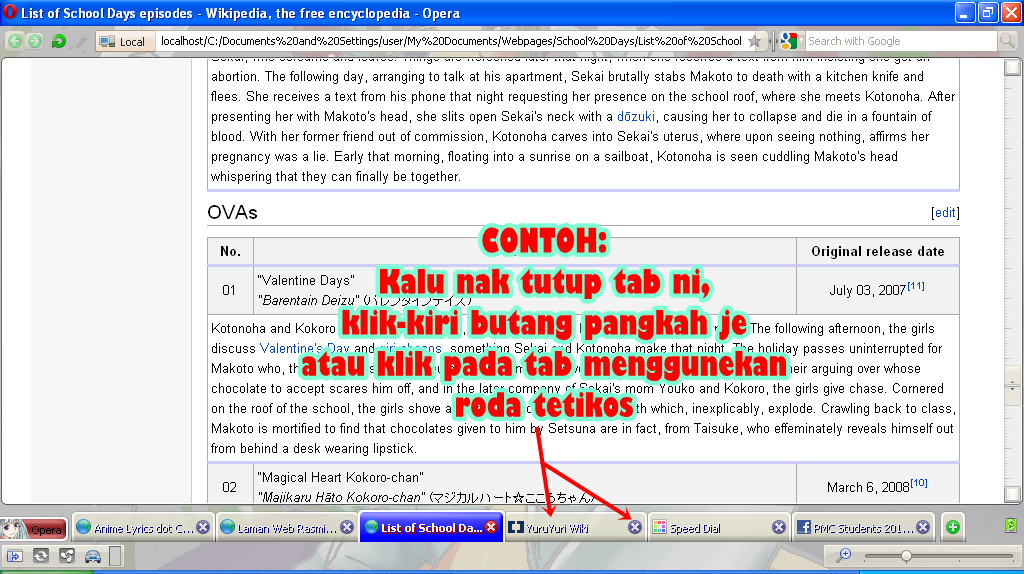This screenshot has height=574, width=1024.
Task: Open the red Opera menu button
Action: pos(34,529)
